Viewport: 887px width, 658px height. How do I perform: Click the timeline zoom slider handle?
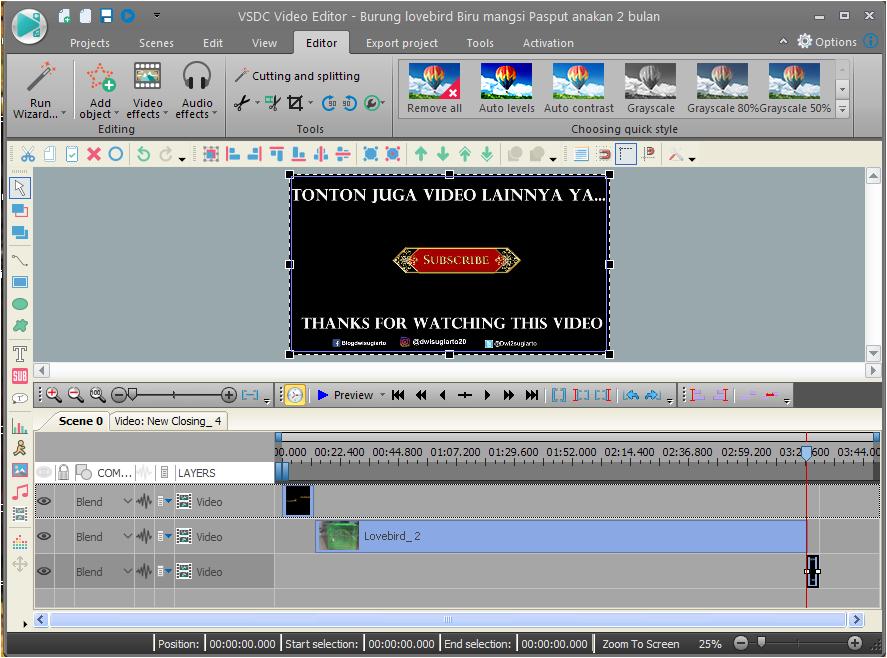coord(132,394)
